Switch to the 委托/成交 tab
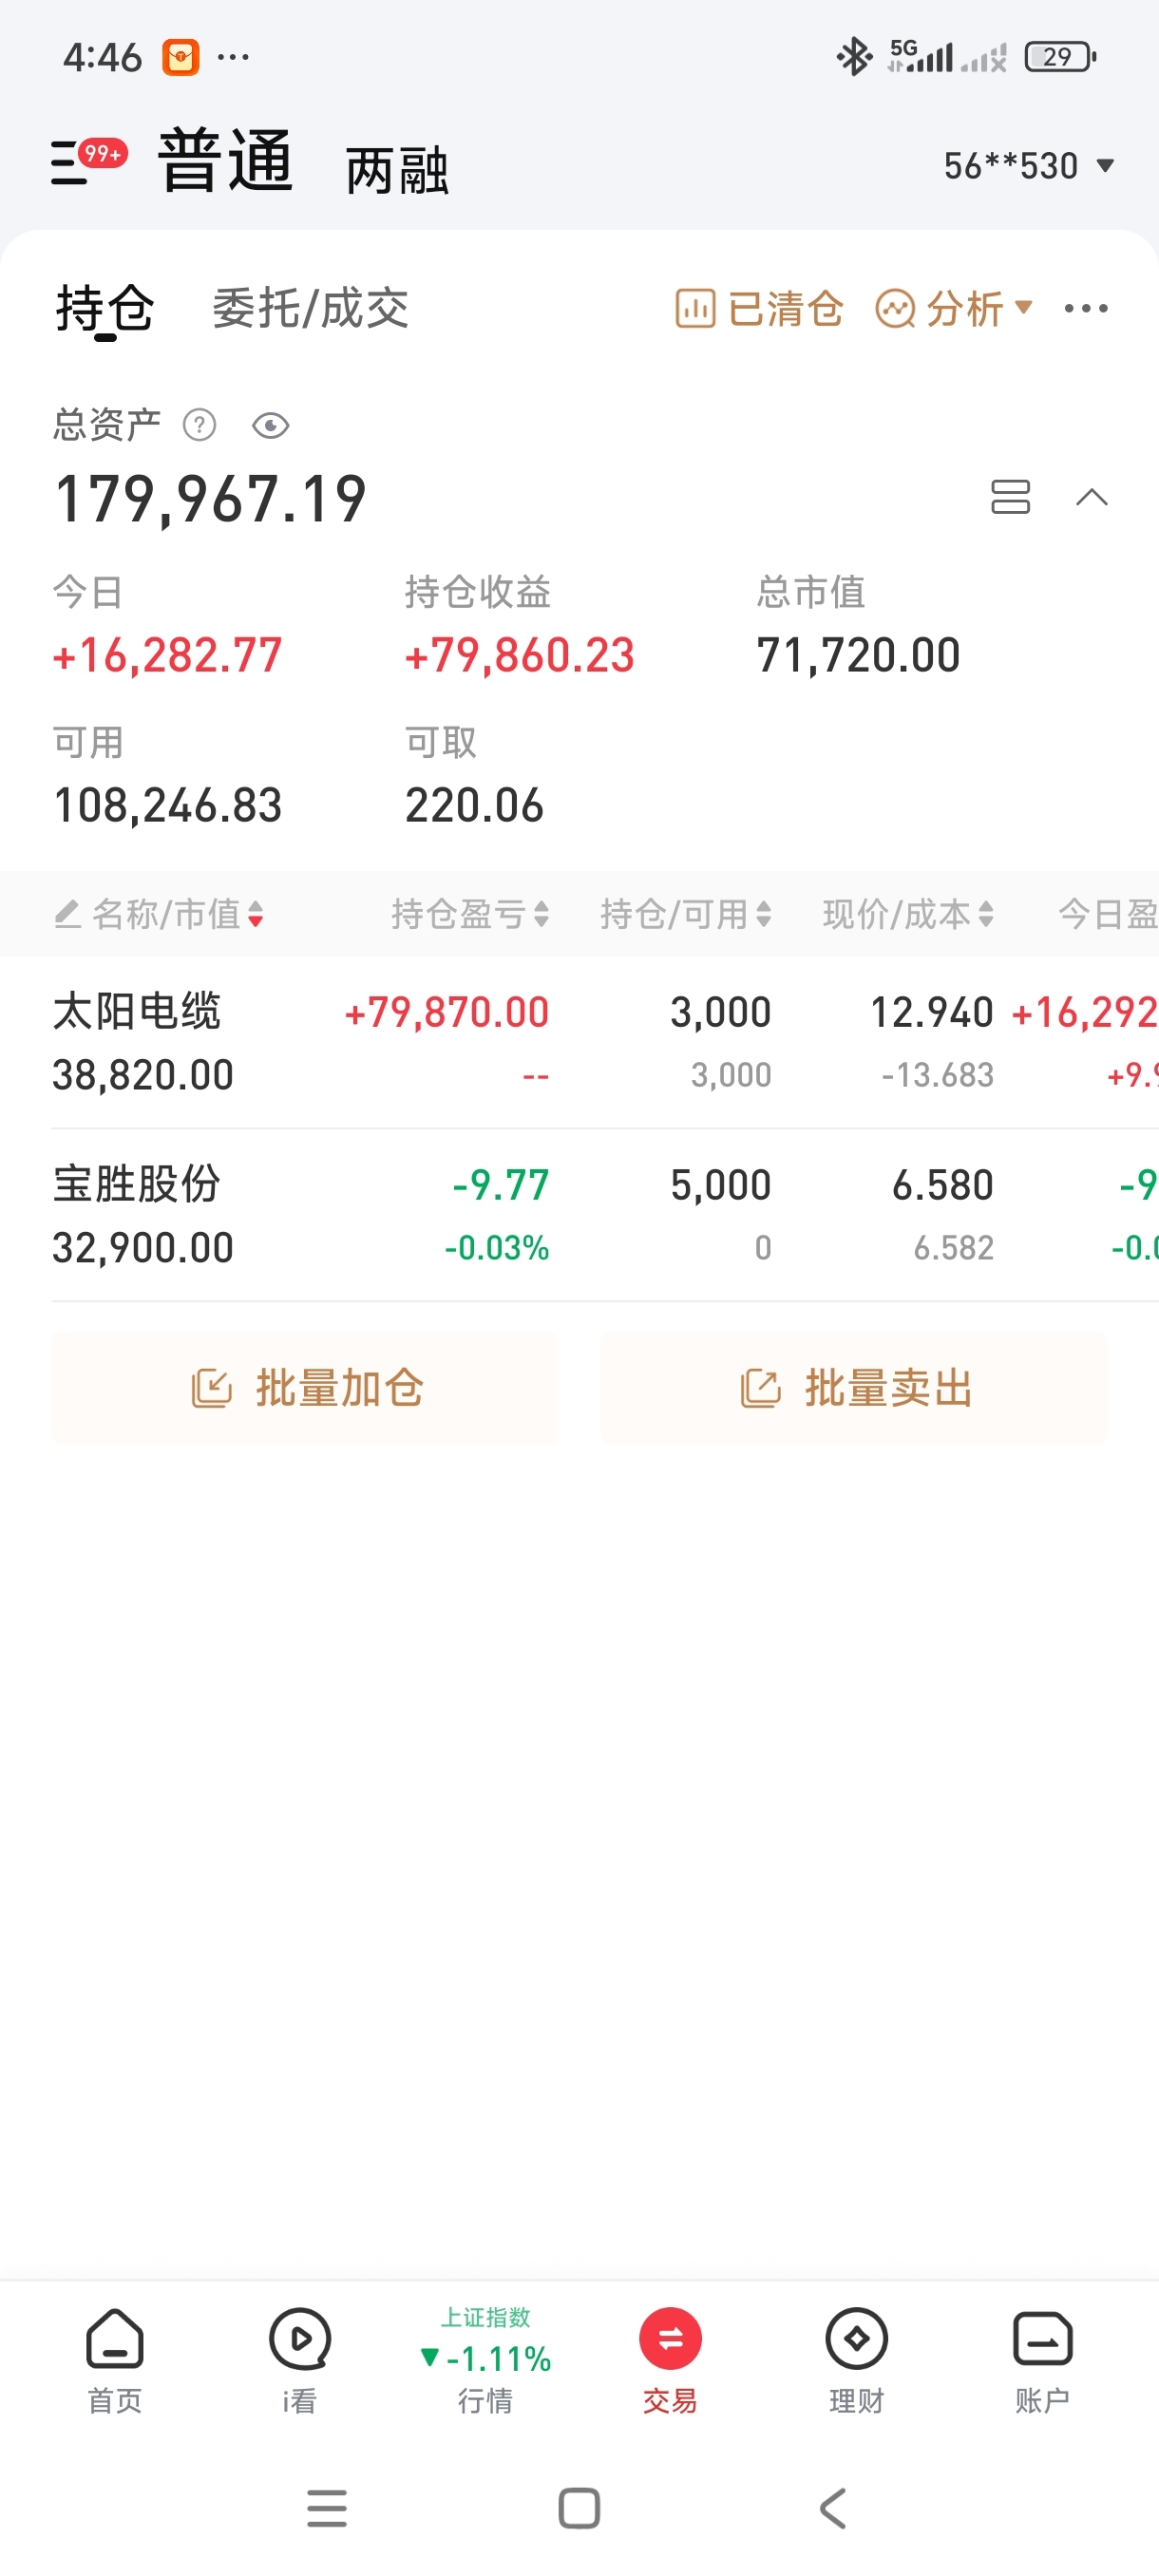 coord(310,308)
